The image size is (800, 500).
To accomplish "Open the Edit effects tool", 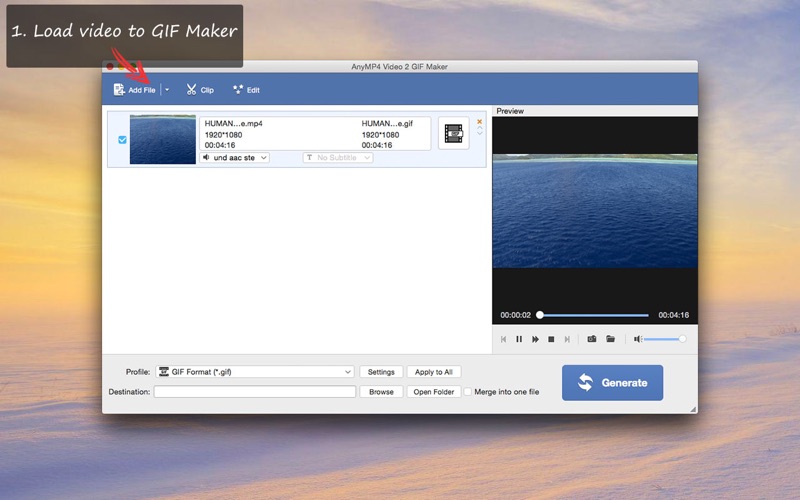I will click(x=238, y=90).
